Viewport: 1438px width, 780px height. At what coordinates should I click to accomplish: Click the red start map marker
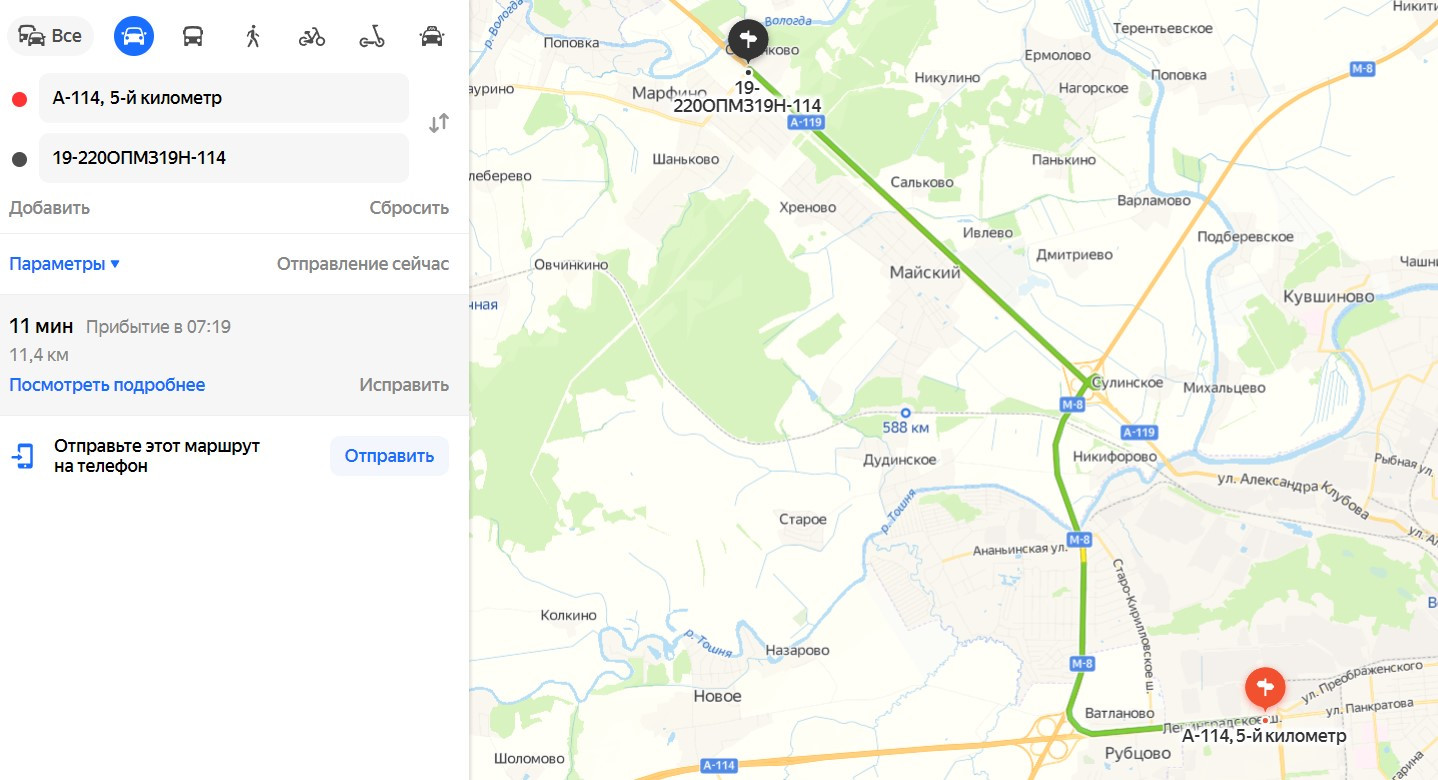(1264, 690)
